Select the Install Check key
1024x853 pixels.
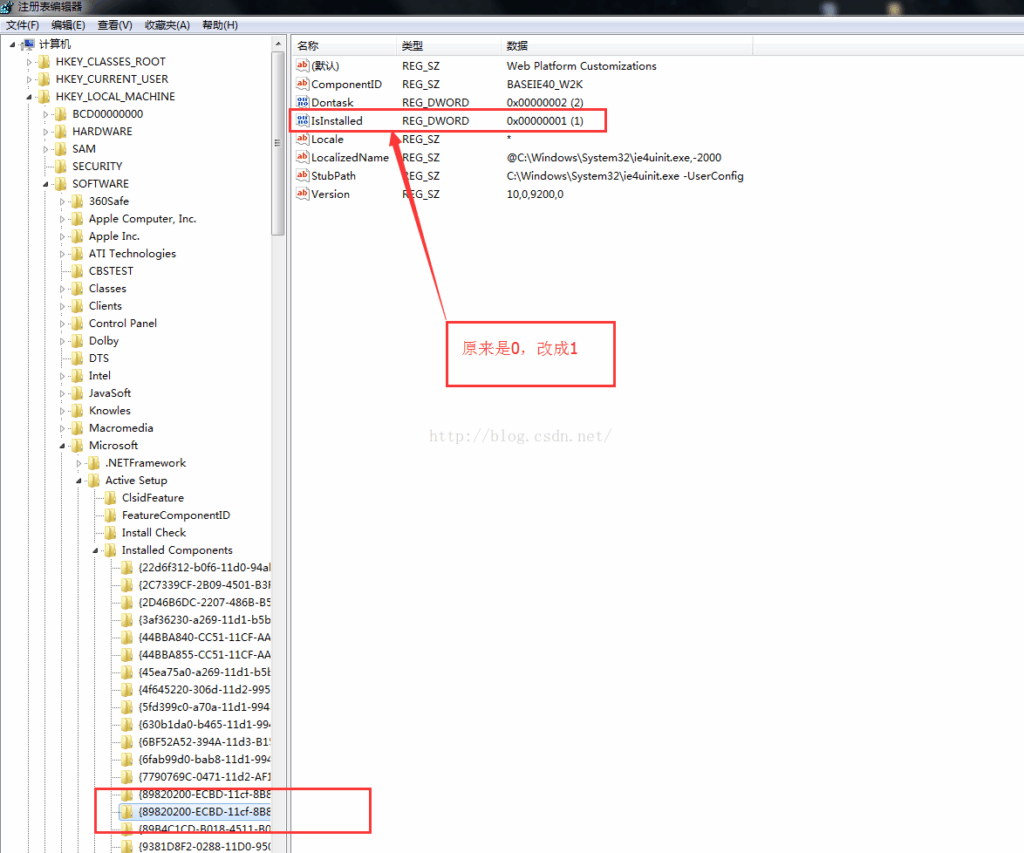(x=153, y=533)
